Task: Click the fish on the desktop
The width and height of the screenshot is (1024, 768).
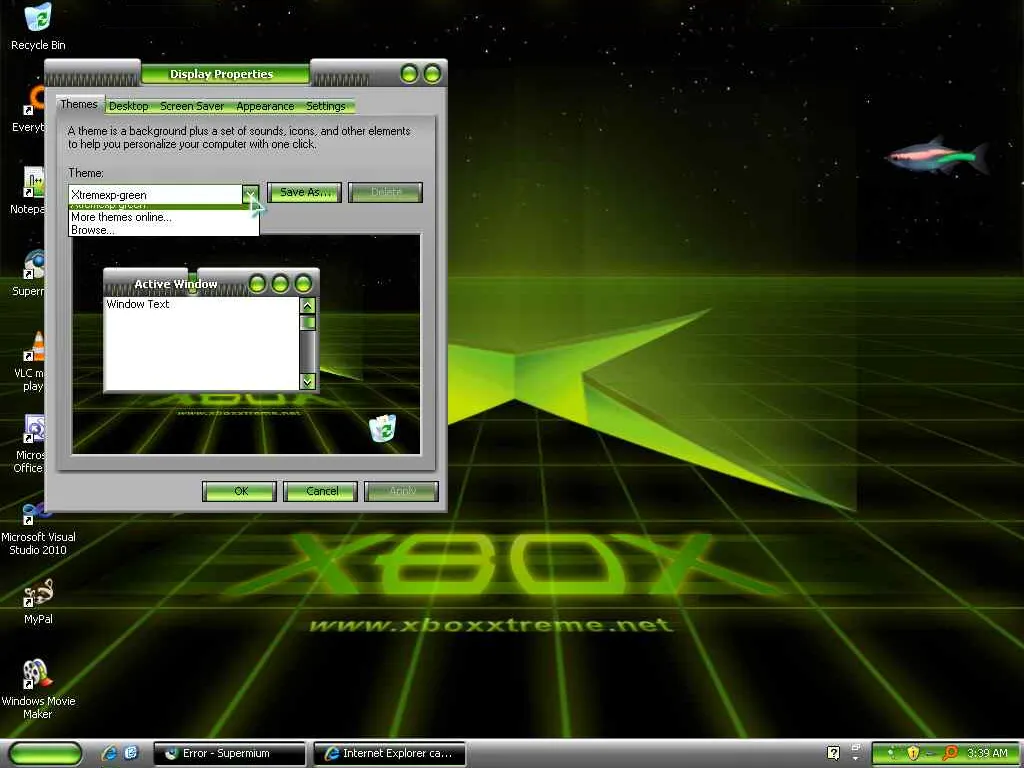Action: [937, 156]
